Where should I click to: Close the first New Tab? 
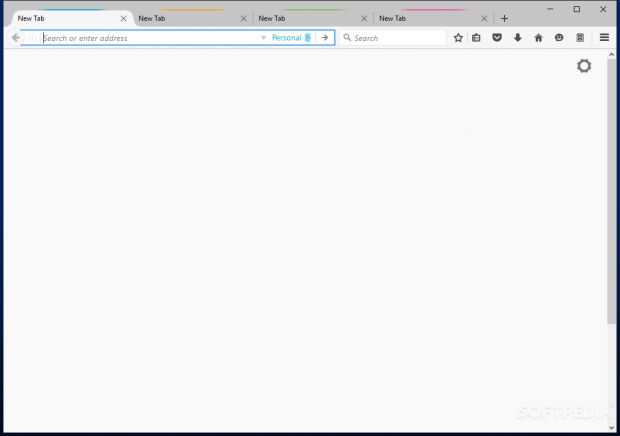[x=123, y=18]
